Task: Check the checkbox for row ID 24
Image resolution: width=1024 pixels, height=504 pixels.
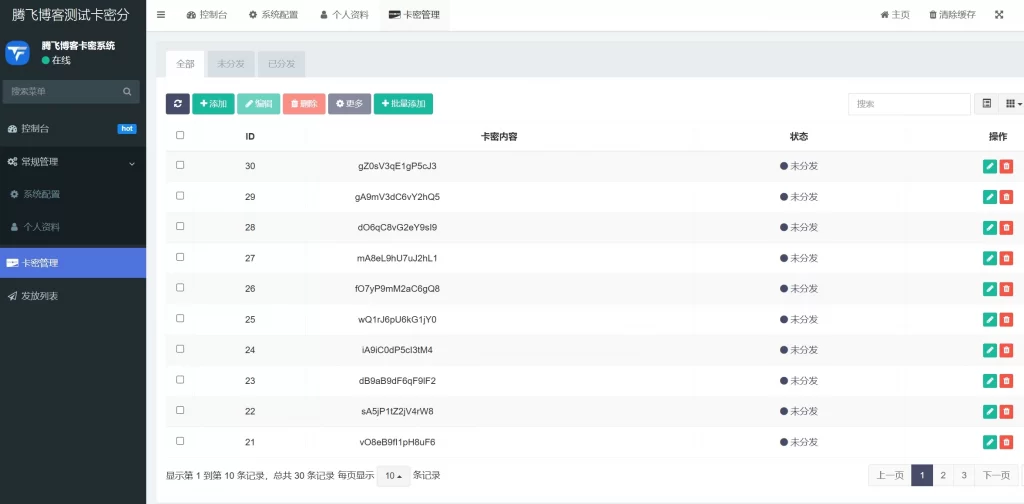Action: (x=180, y=349)
